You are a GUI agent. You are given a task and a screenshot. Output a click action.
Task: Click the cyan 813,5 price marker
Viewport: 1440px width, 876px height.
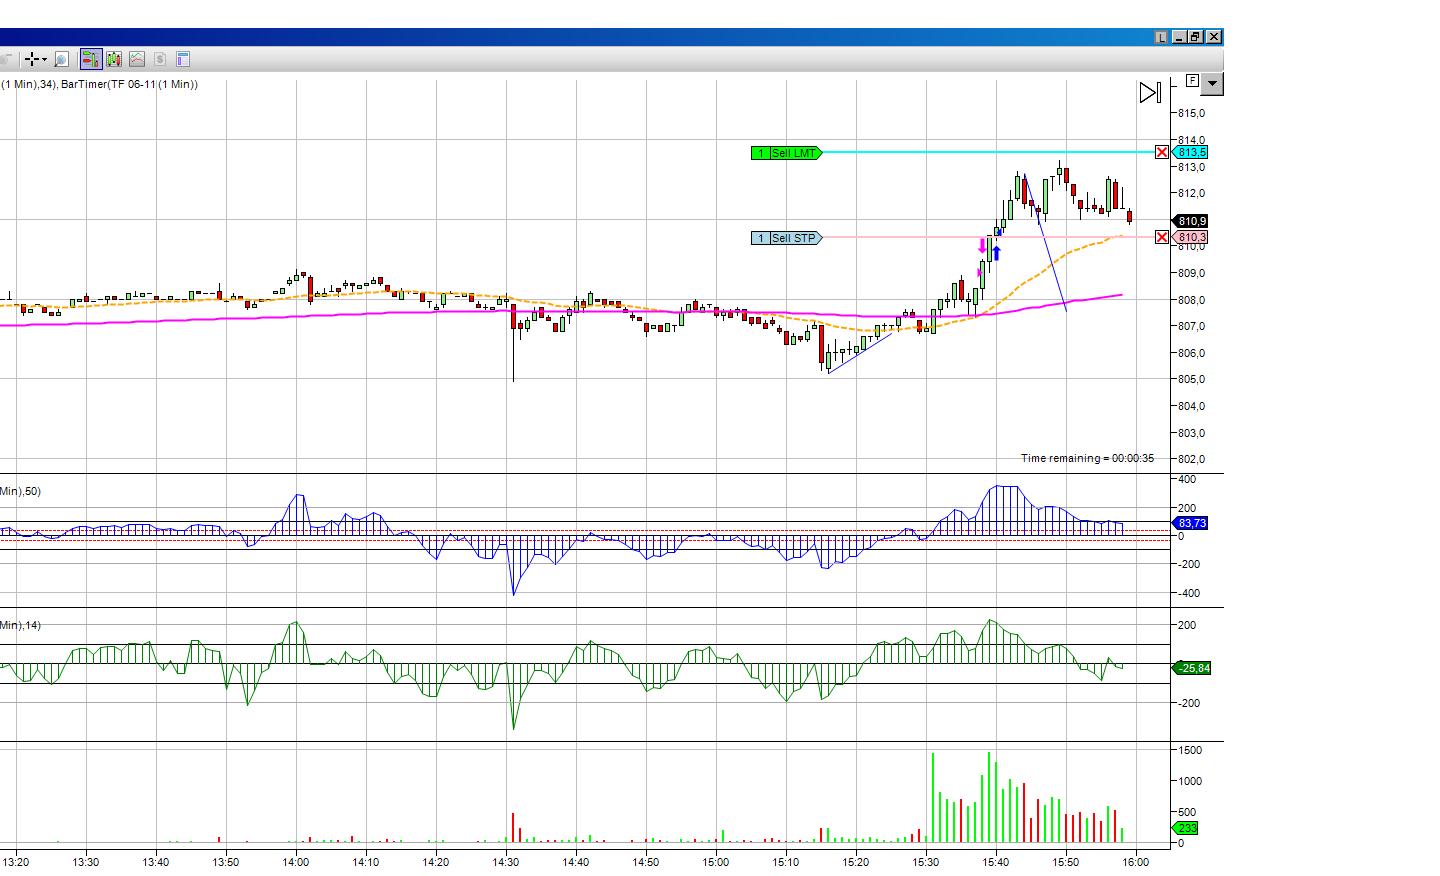coord(1190,152)
